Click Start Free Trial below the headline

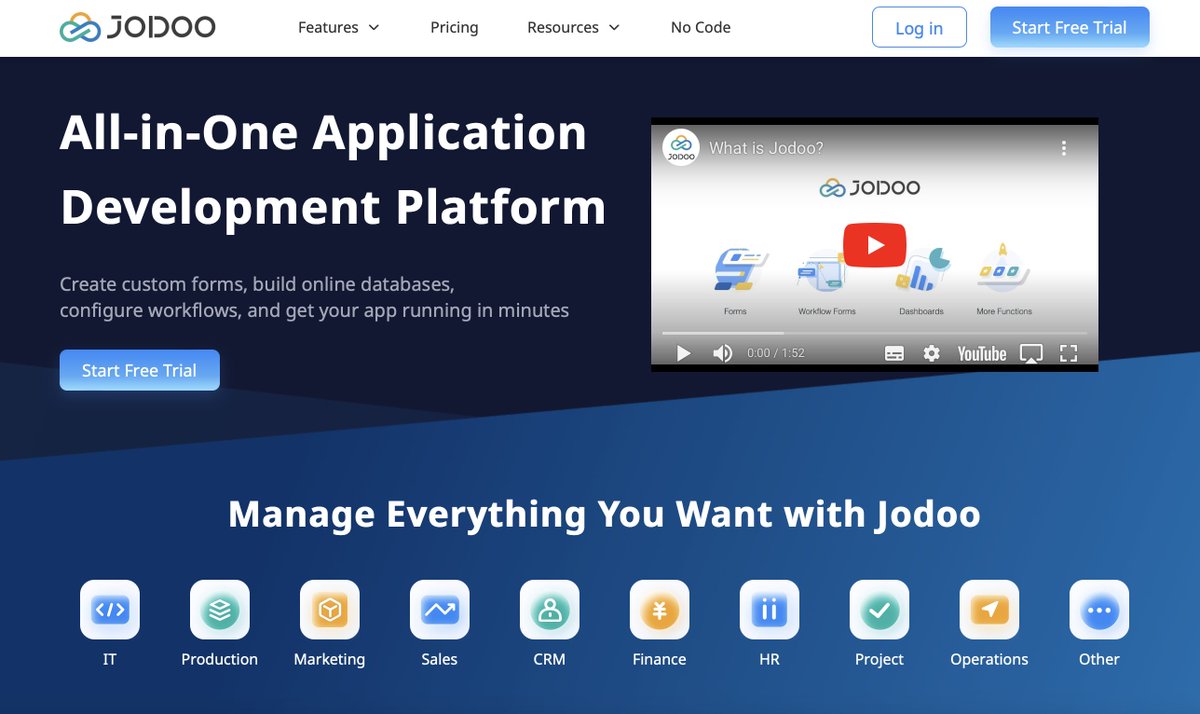click(x=139, y=370)
